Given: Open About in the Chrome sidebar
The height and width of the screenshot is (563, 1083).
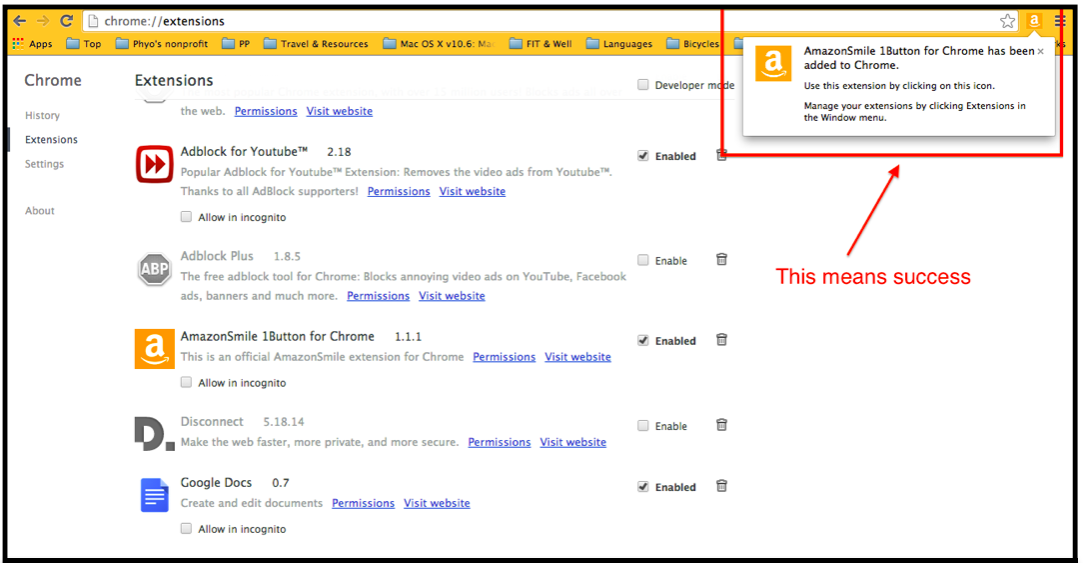Looking at the screenshot, I should pyautogui.click(x=39, y=211).
